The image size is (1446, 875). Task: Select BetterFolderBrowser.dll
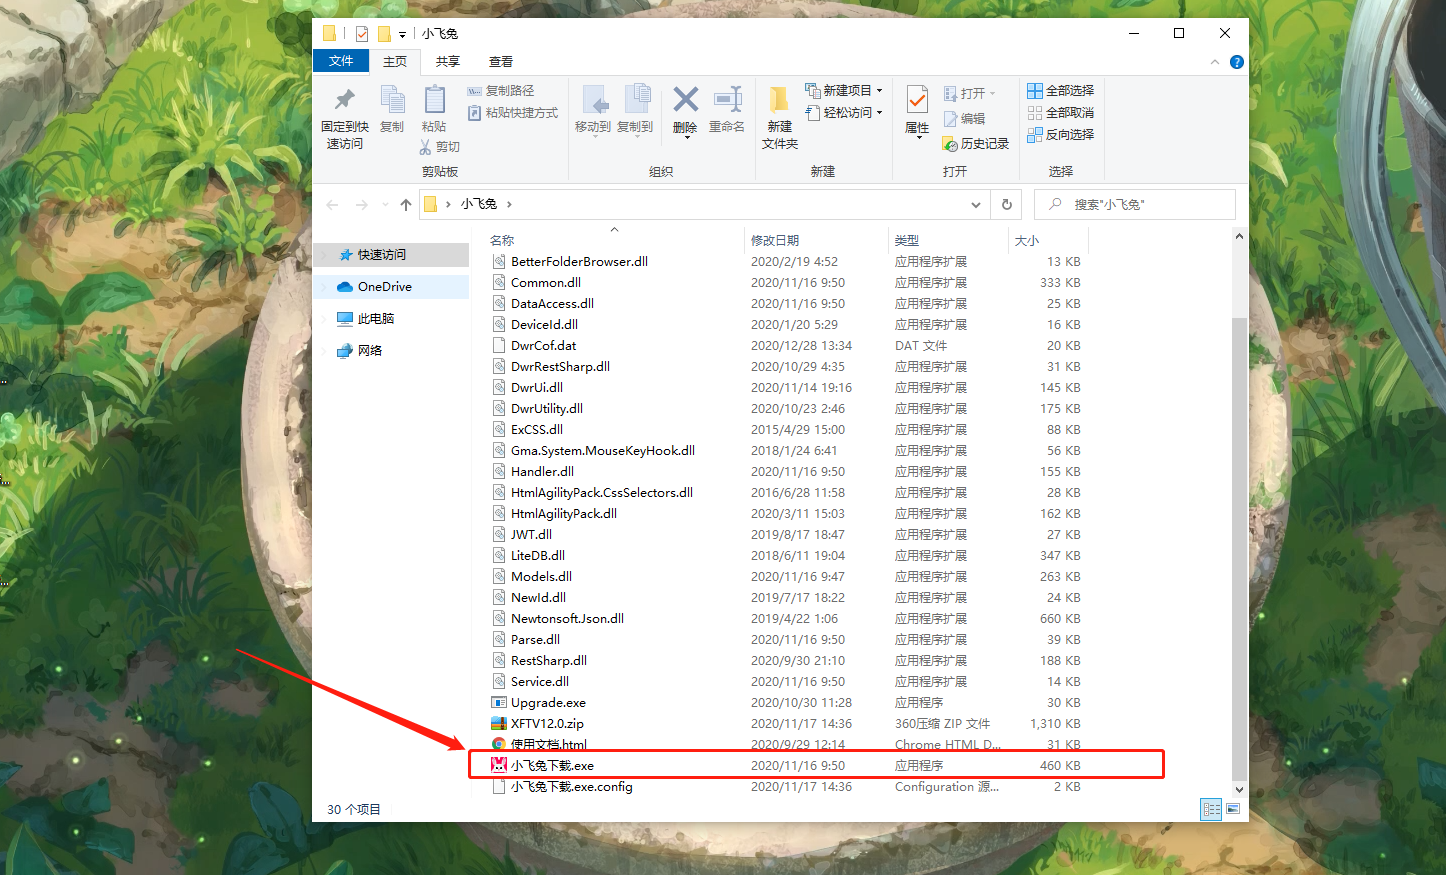click(x=785, y=262)
